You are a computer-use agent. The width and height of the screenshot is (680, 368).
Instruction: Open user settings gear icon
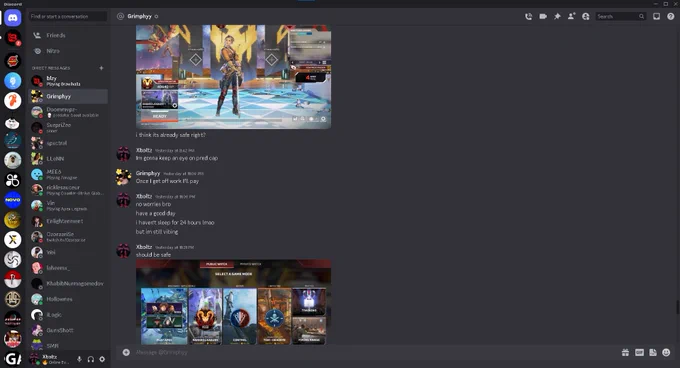(102, 359)
